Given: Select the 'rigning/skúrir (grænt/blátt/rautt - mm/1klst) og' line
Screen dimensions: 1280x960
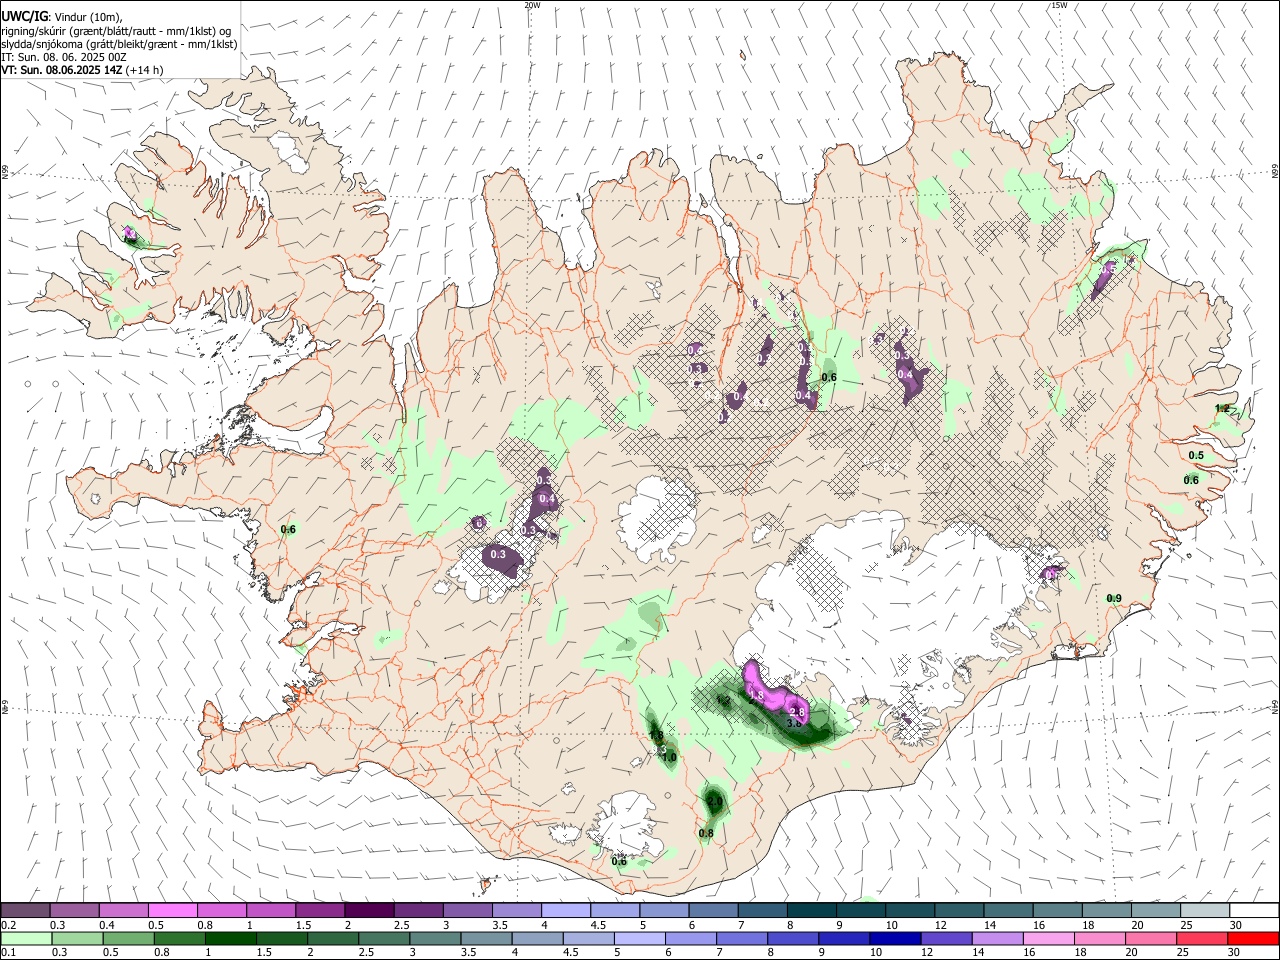Looking at the screenshot, I should pos(116,30).
